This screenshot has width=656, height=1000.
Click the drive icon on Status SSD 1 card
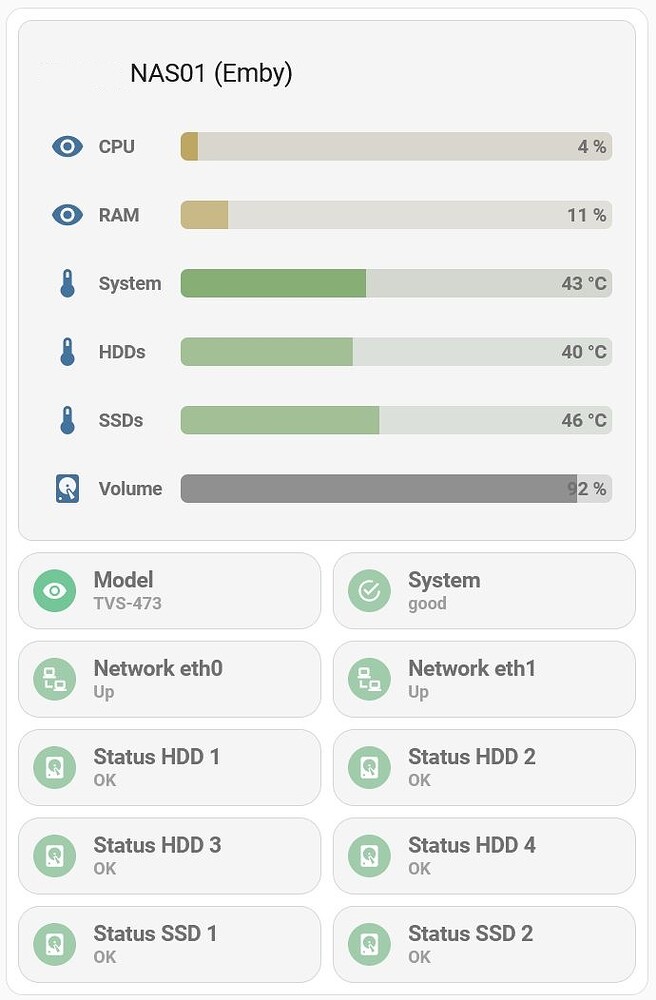pyautogui.click(x=55, y=943)
